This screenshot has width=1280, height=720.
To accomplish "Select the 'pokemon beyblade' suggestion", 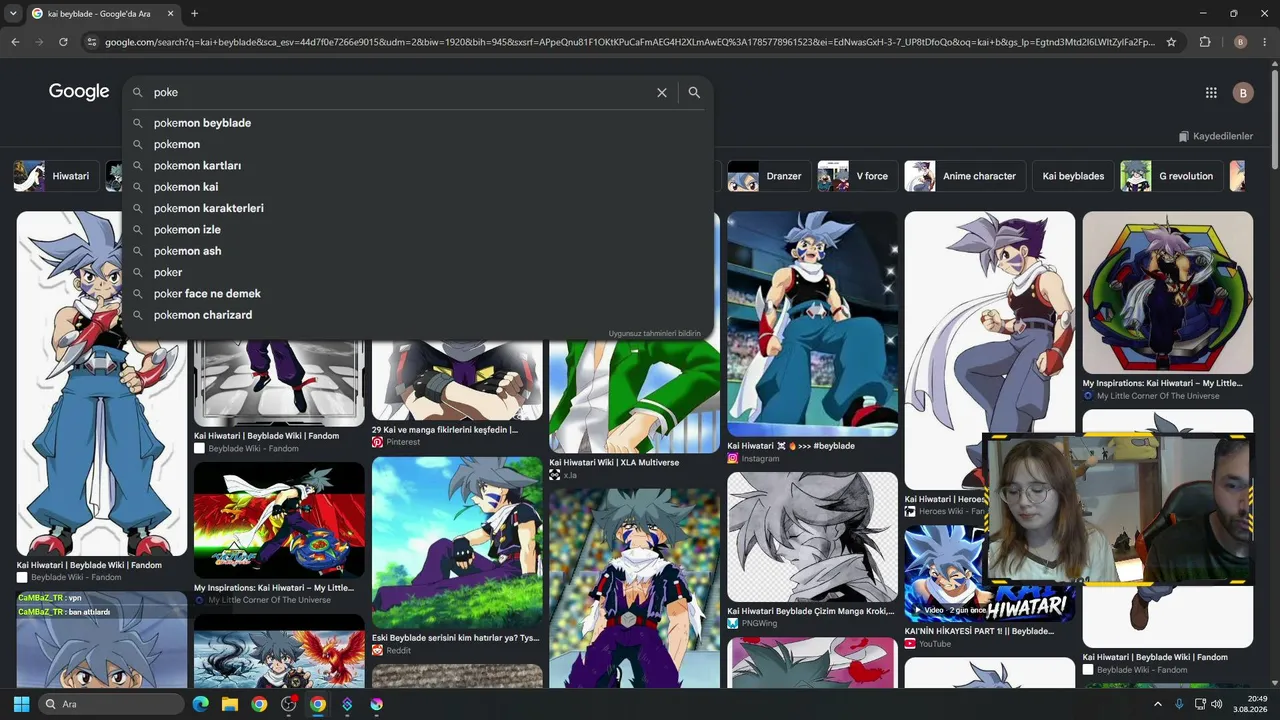I will pyautogui.click(x=418, y=123).
